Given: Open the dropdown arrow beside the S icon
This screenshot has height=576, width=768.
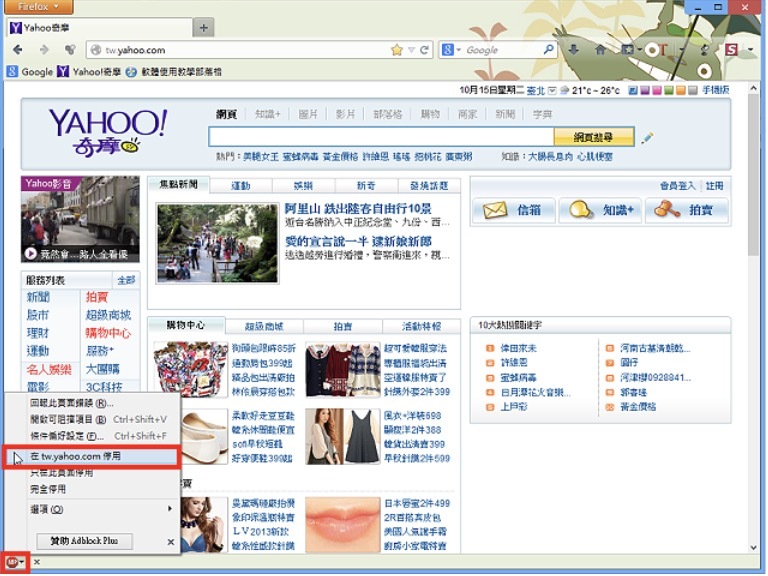Looking at the screenshot, I should 750,49.
